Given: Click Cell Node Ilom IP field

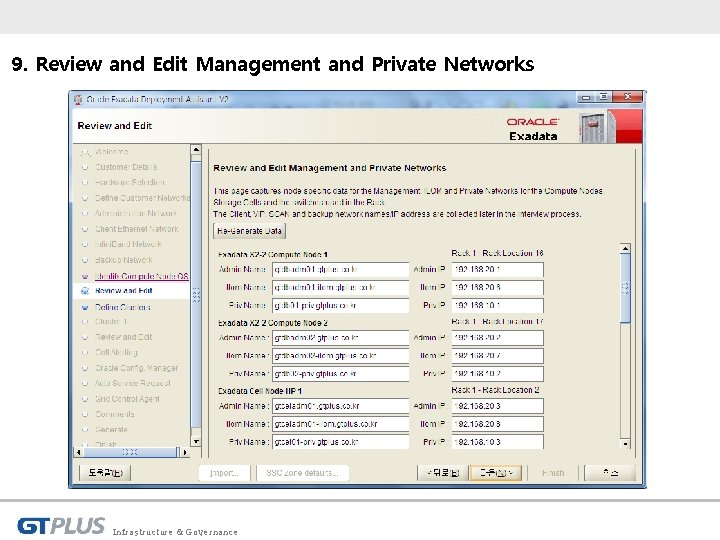Looking at the screenshot, I should pos(498,424).
